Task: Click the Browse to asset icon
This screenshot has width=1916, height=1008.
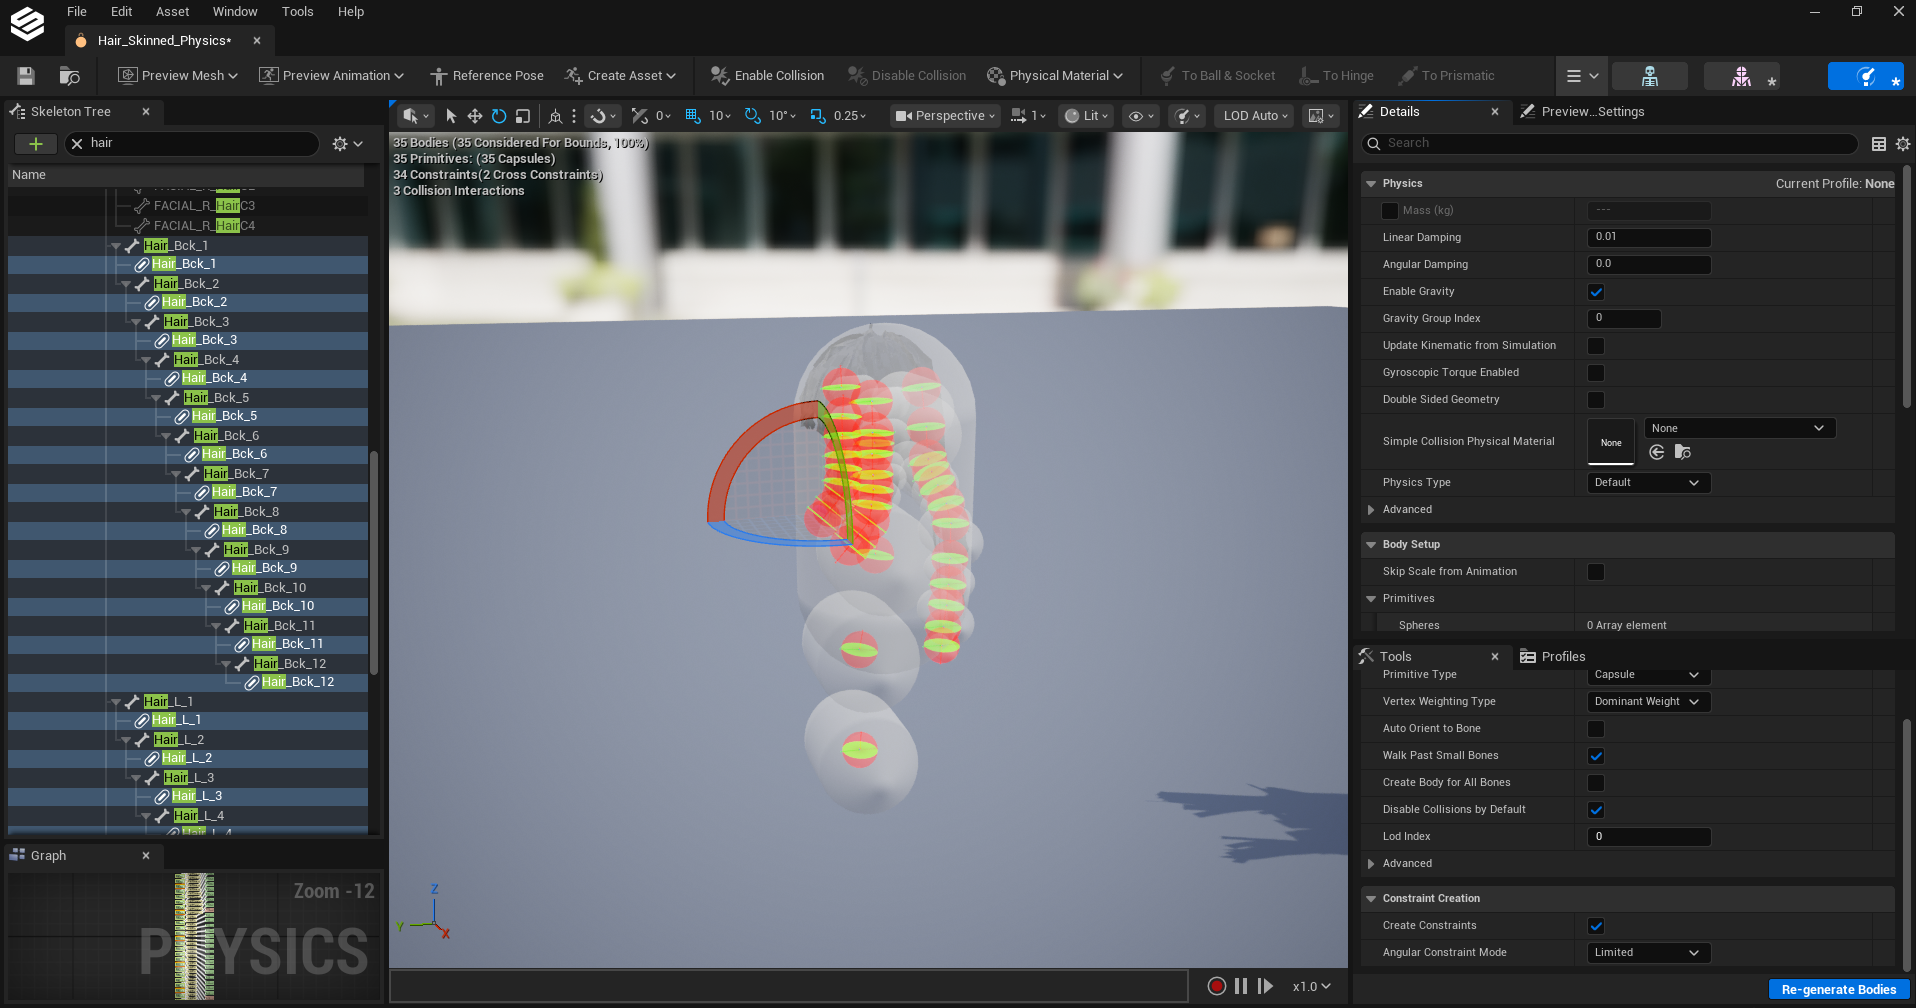Action: 69,76
